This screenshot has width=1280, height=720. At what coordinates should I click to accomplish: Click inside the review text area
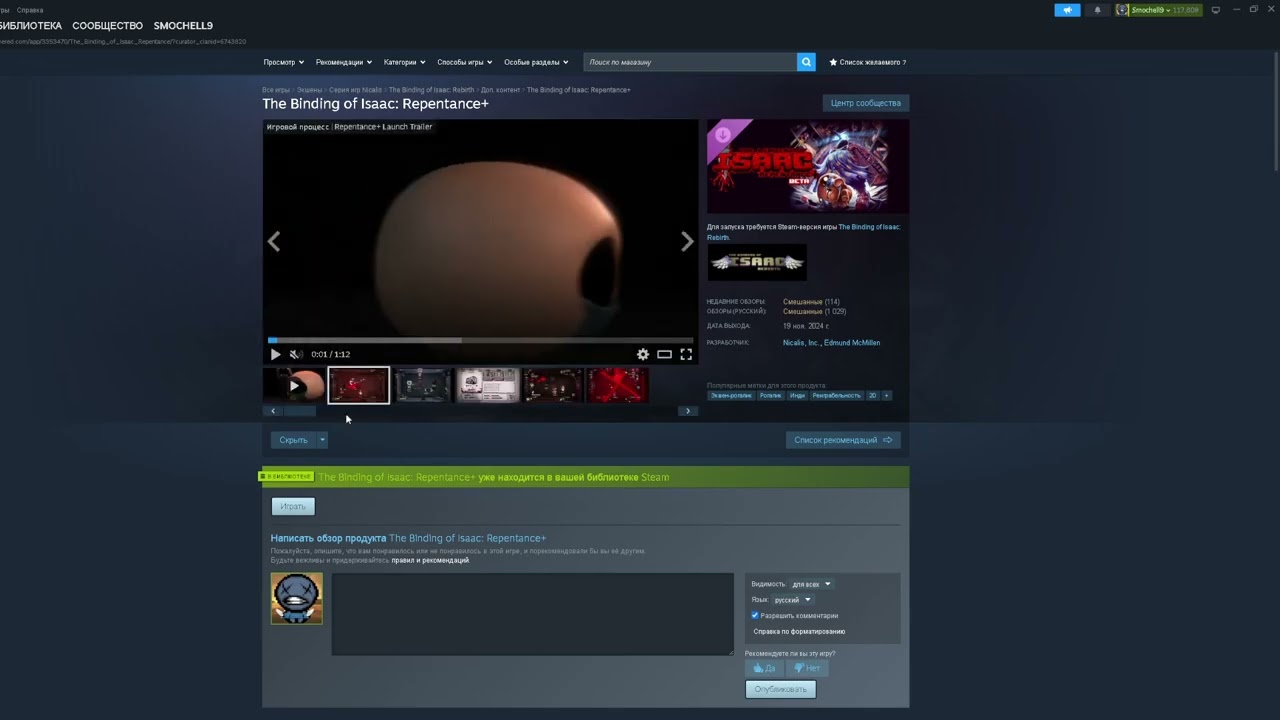point(533,614)
